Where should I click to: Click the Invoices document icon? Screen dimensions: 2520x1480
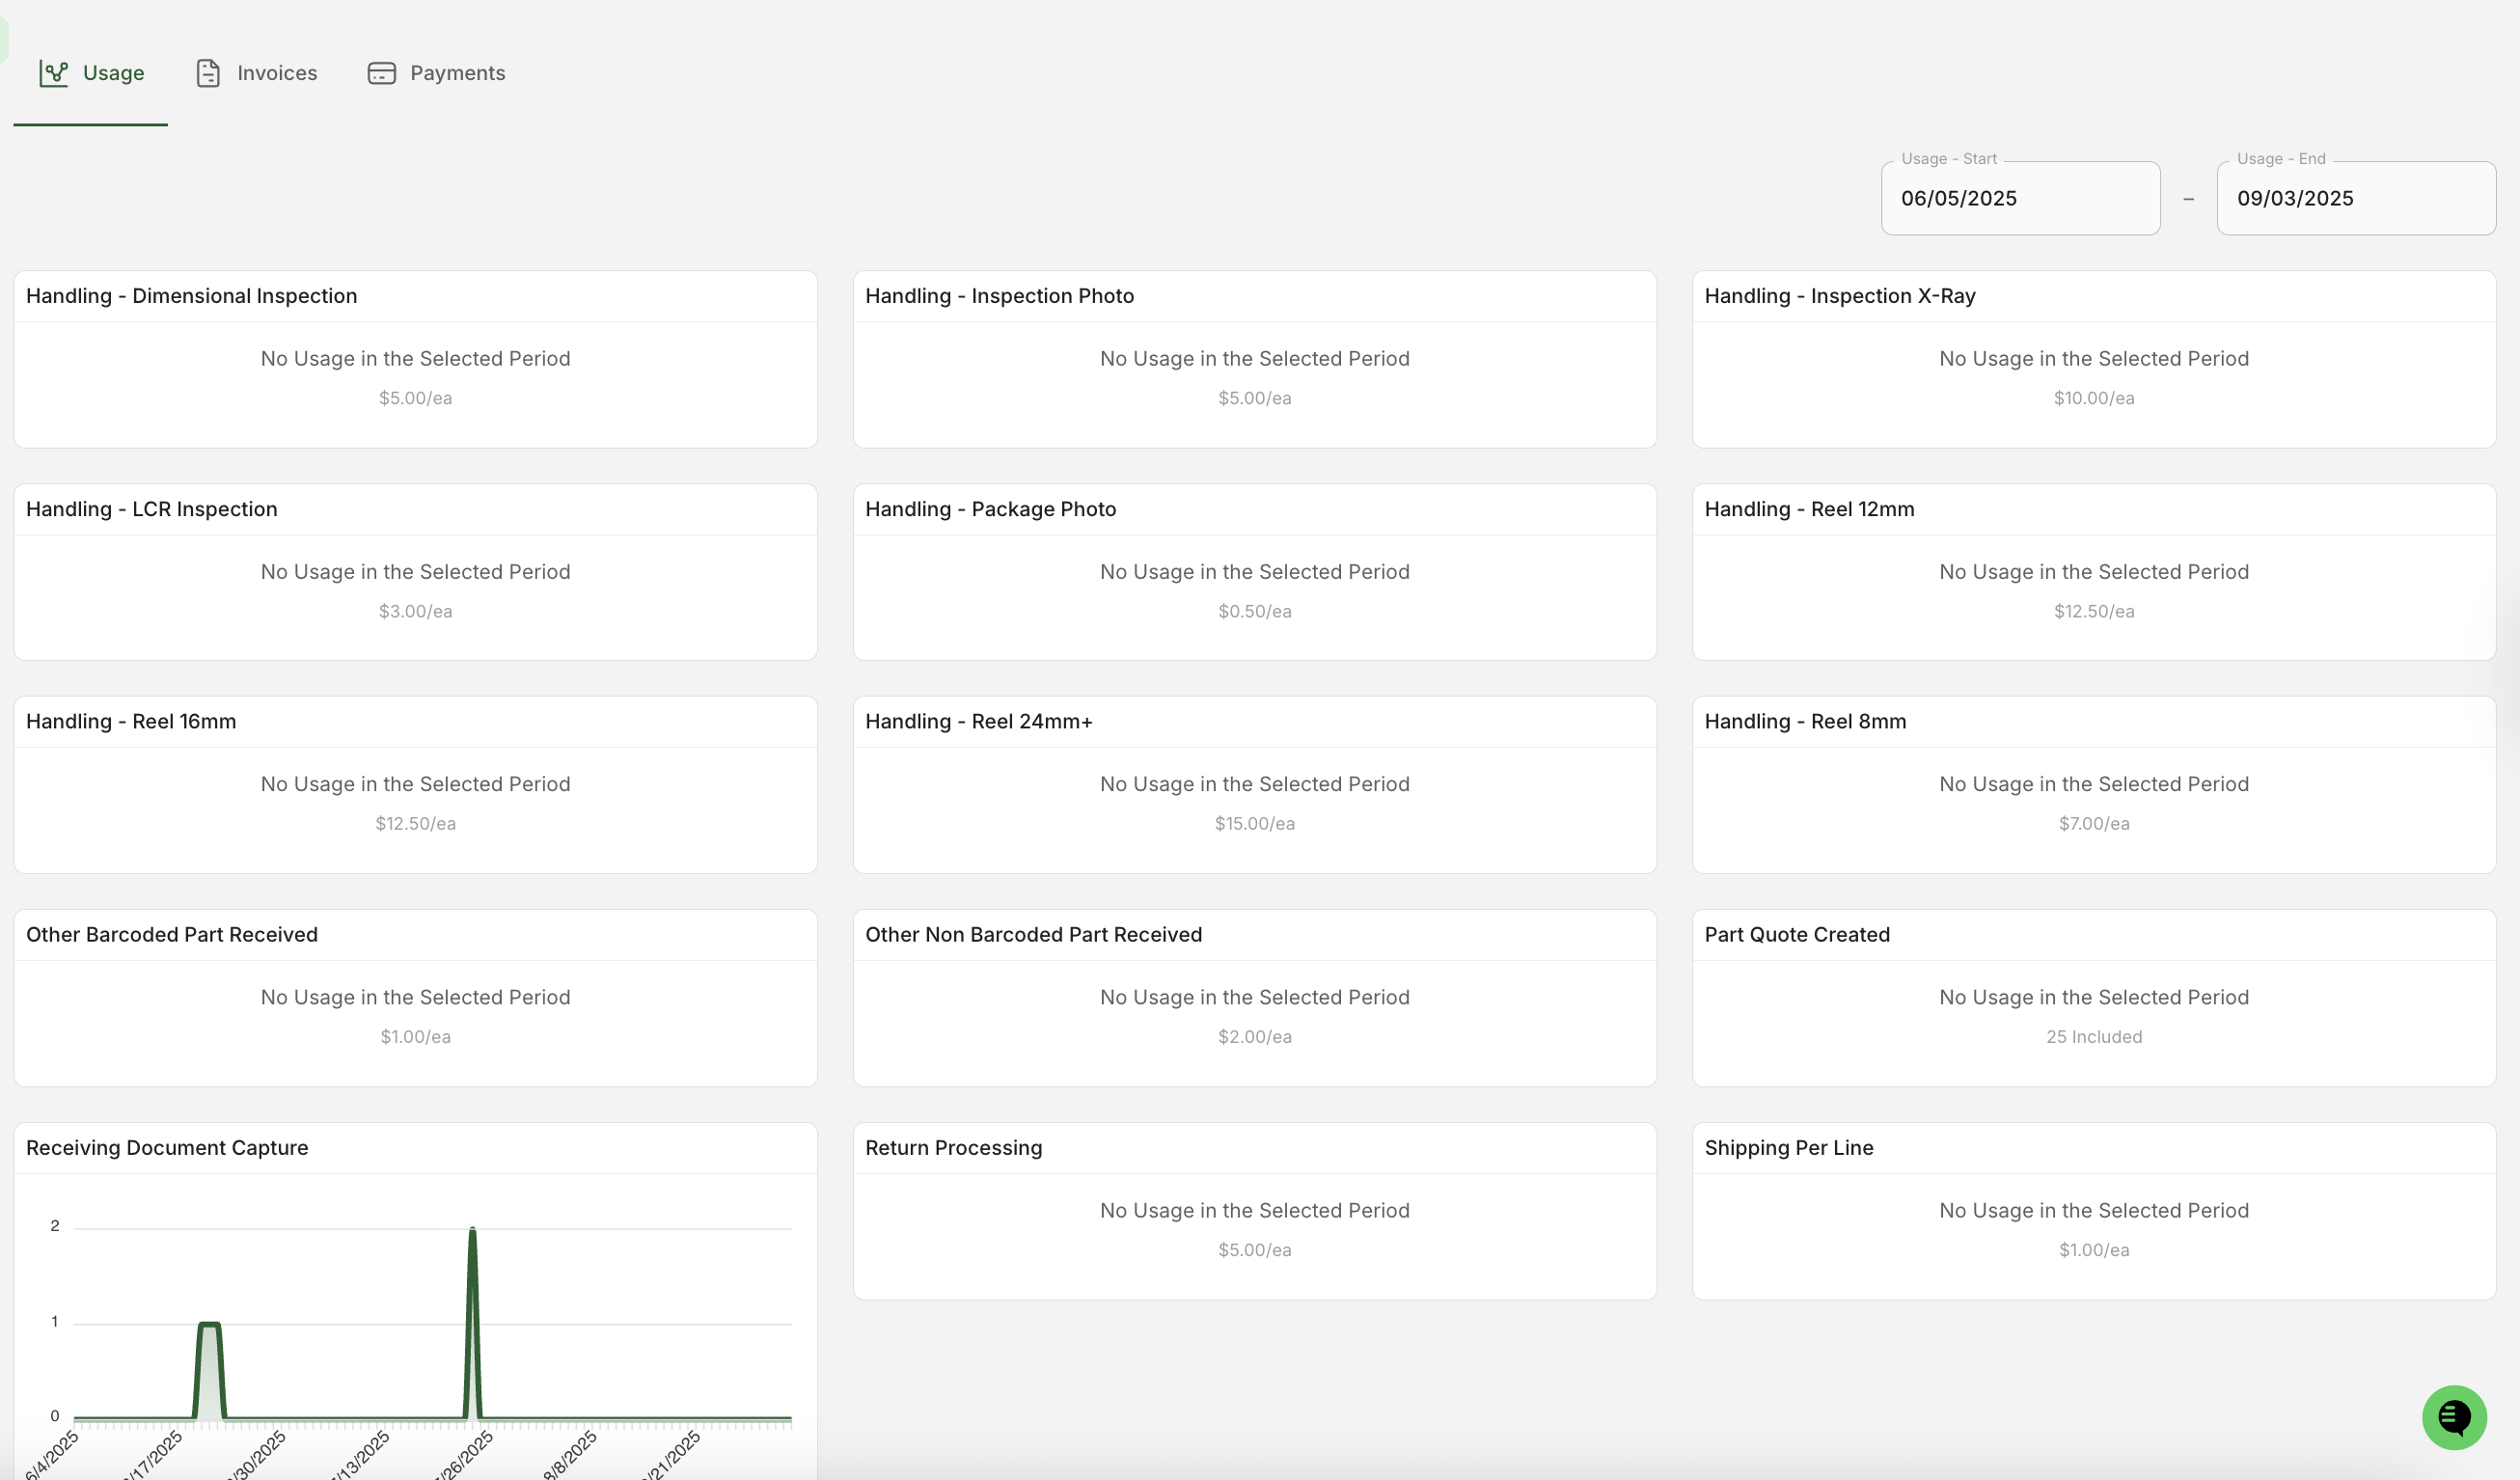click(x=208, y=73)
